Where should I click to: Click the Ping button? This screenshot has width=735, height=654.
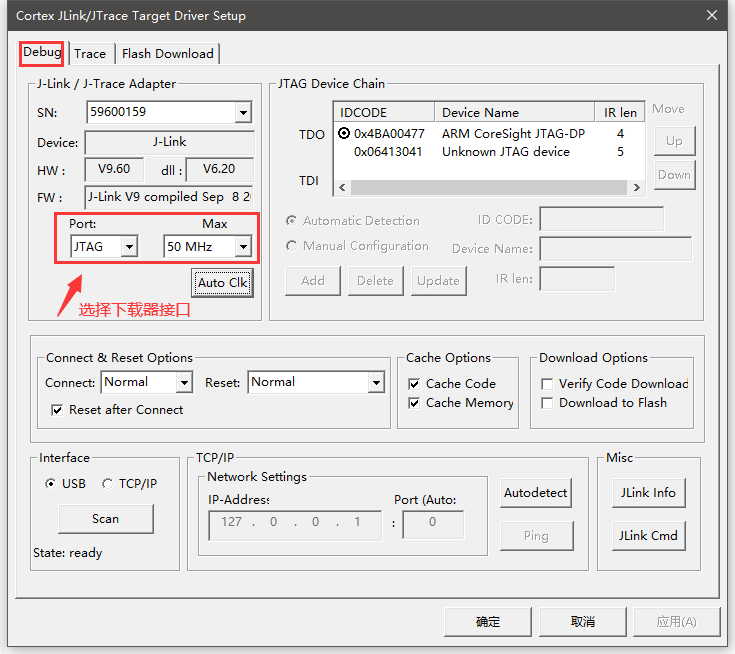tap(536, 535)
